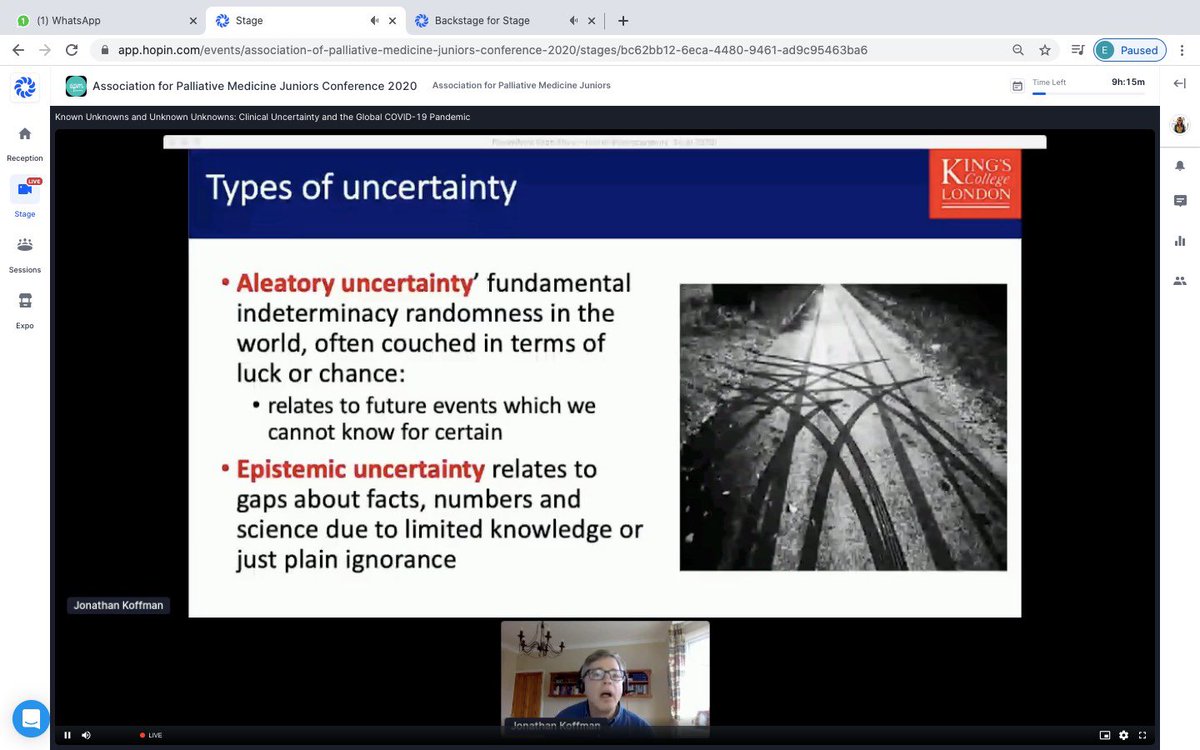
Task: Open the notifications bell in right panel
Action: click(1180, 165)
